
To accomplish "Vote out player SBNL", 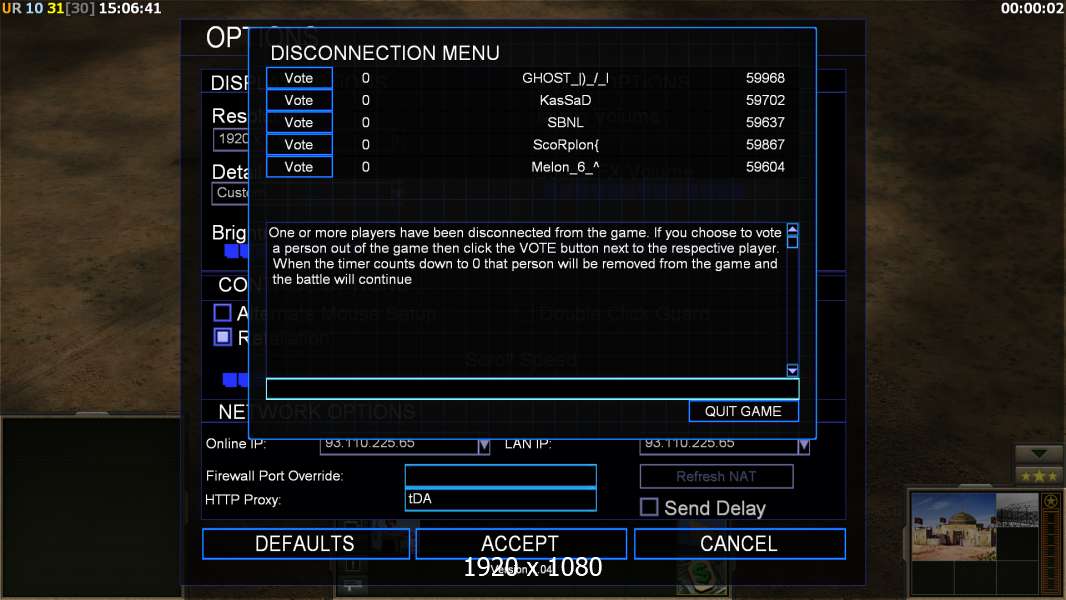I will (x=299, y=122).
